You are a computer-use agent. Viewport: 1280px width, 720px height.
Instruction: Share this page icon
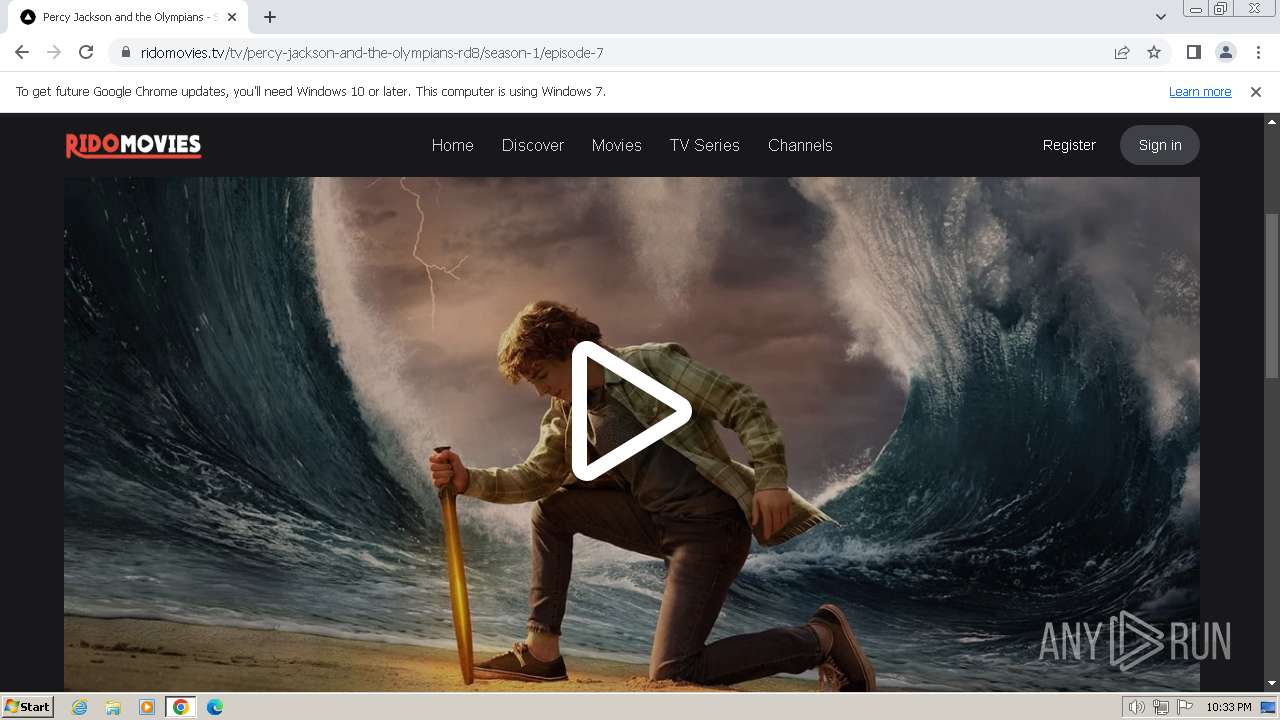click(1122, 53)
